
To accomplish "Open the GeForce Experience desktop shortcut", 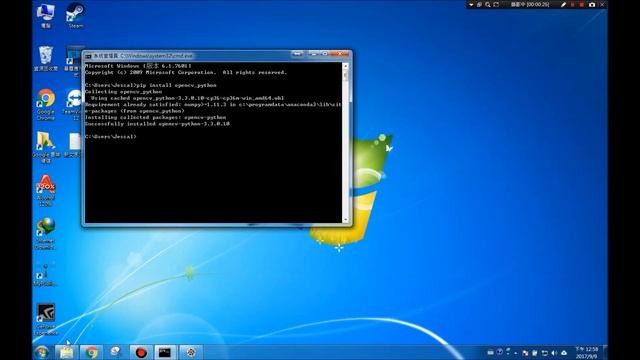I will (x=46, y=319).
